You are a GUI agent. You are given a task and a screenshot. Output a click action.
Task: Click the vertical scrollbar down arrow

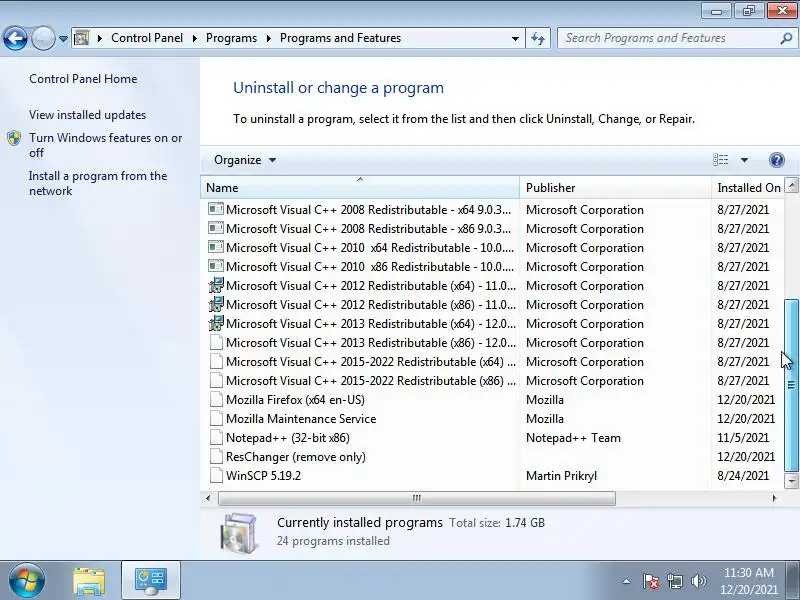[x=791, y=480]
